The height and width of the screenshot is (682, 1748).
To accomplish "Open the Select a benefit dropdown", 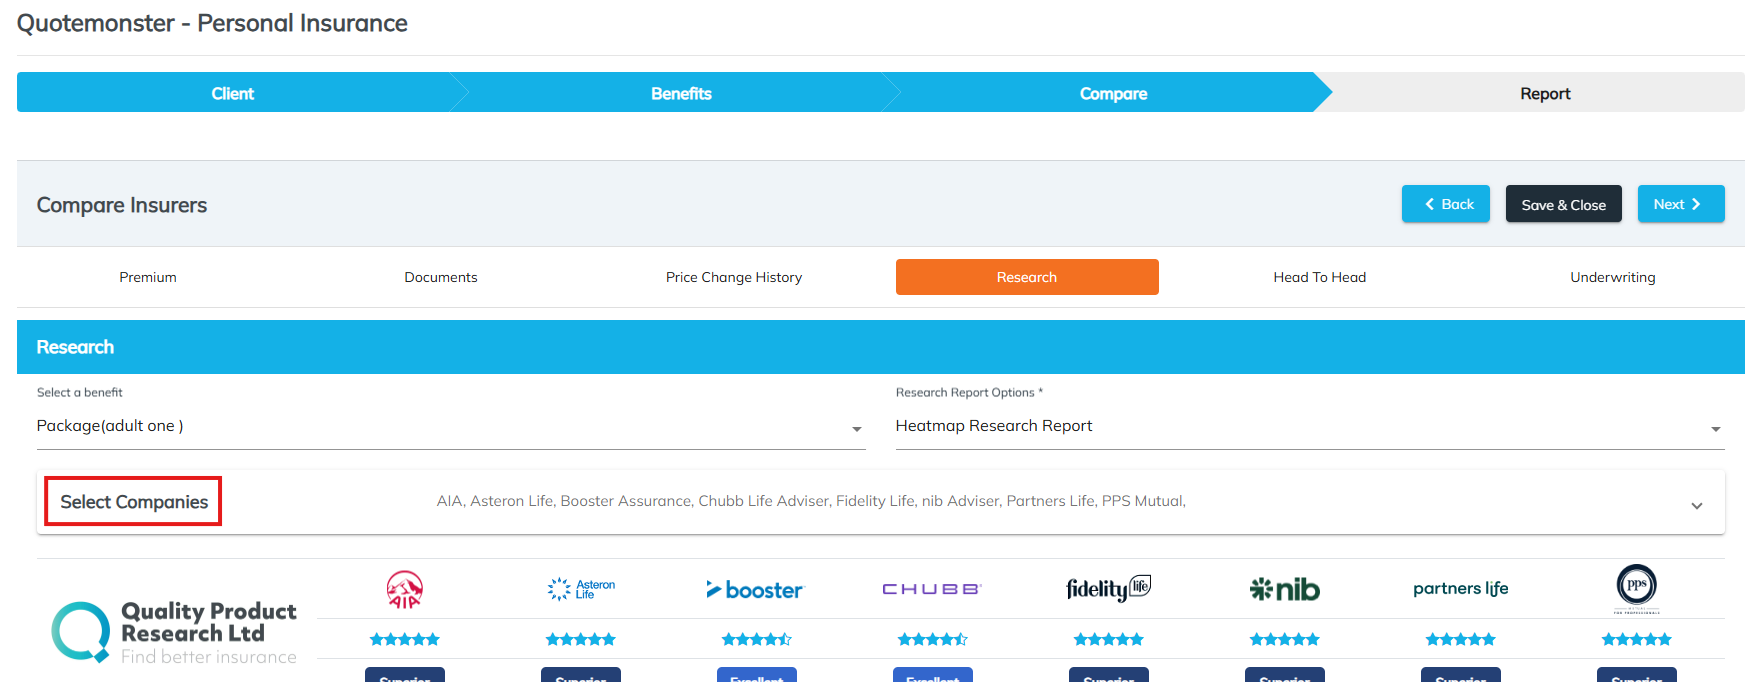I will (451, 426).
